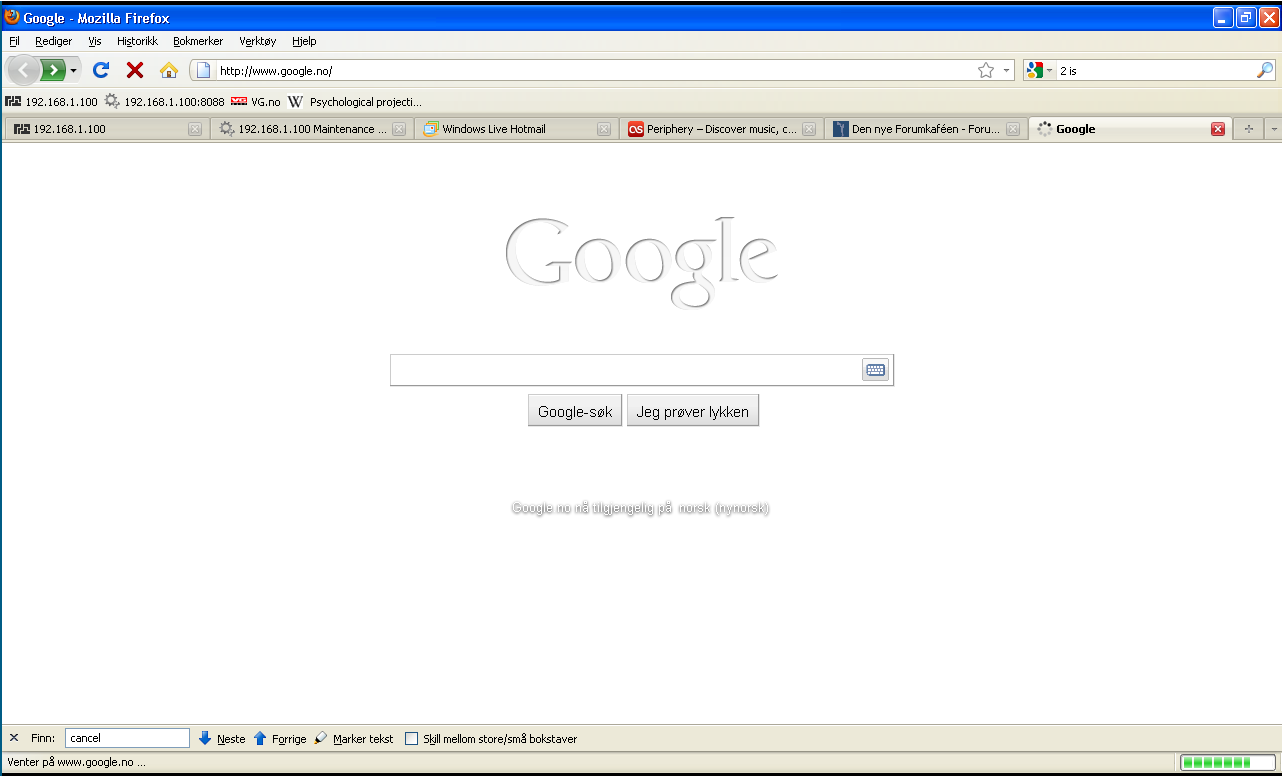Viewport: 1284px width, 776px height.
Task: Open the Fil menu
Action: (14, 41)
